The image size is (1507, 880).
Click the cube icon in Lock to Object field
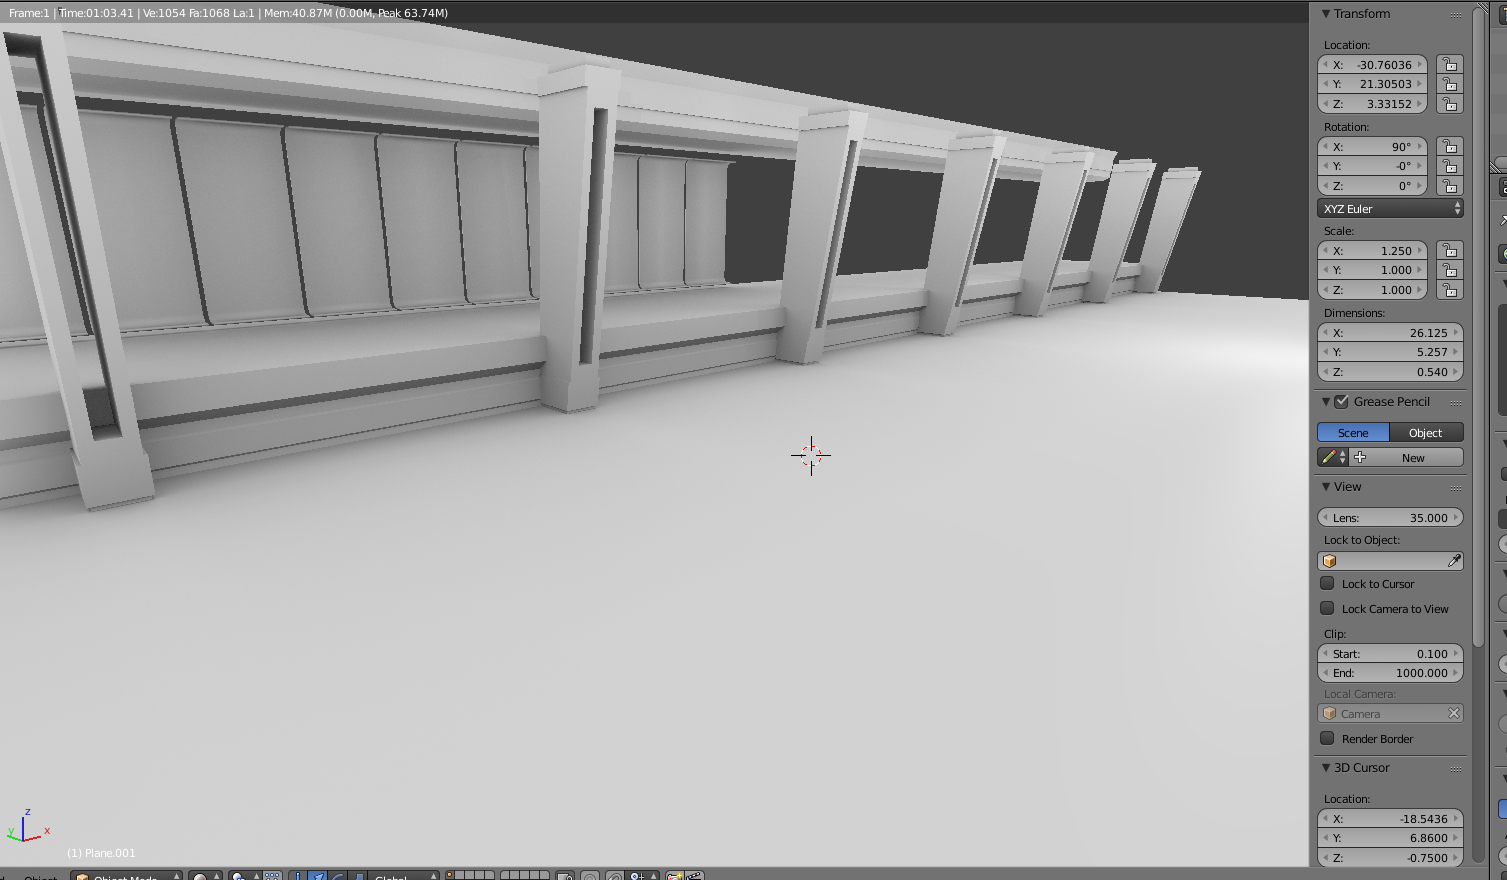coord(1330,561)
